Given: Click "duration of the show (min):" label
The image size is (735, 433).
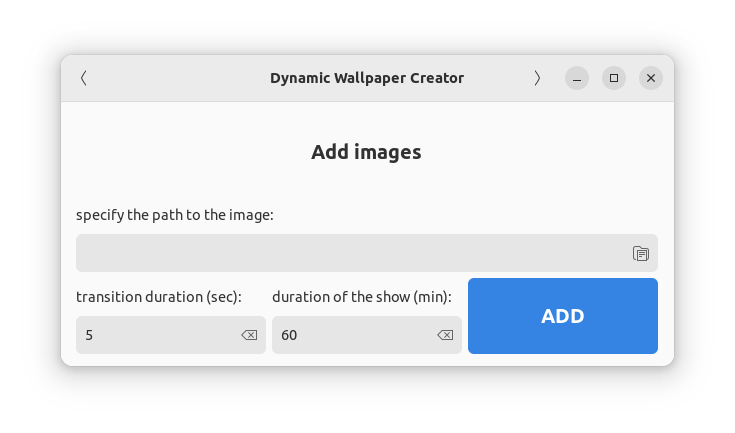Looking at the screenshot, I should [362, 297].
